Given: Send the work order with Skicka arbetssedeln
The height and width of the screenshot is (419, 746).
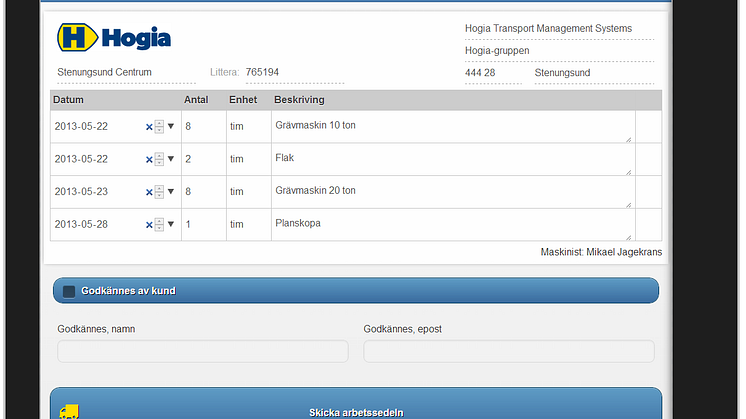Looking at the screenshot, I should click(x=356, y=404).
